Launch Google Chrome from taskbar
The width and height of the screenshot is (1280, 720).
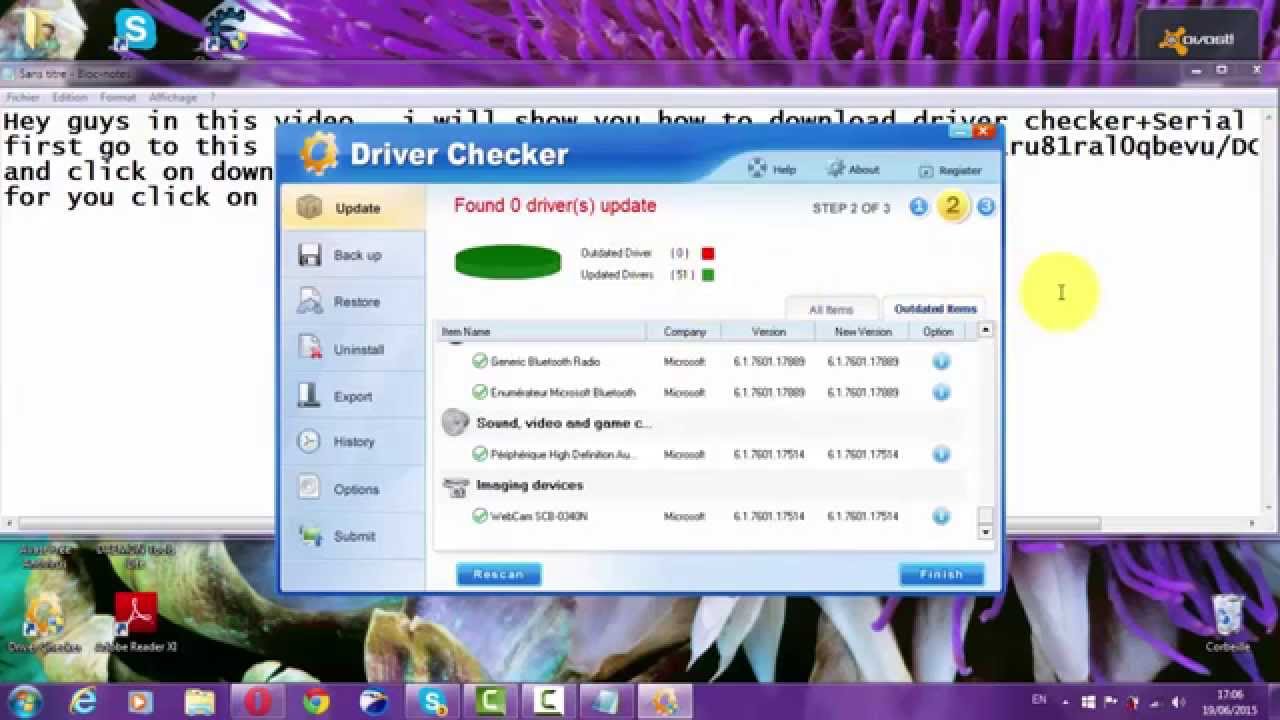(x=317, y=702)
